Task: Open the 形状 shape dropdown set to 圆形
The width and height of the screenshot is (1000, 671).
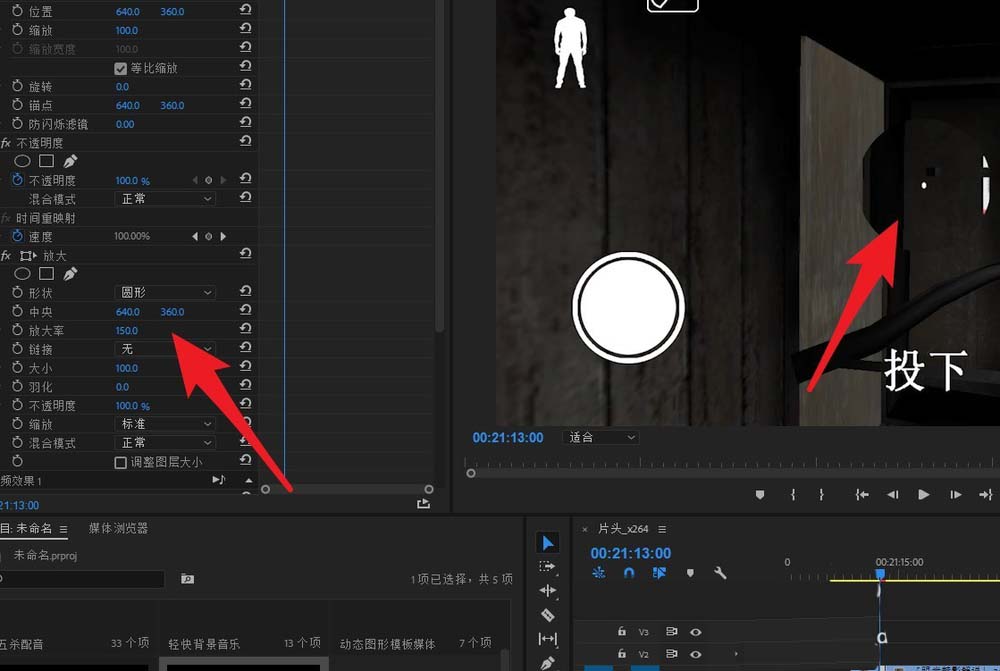Action: (164, 293)
